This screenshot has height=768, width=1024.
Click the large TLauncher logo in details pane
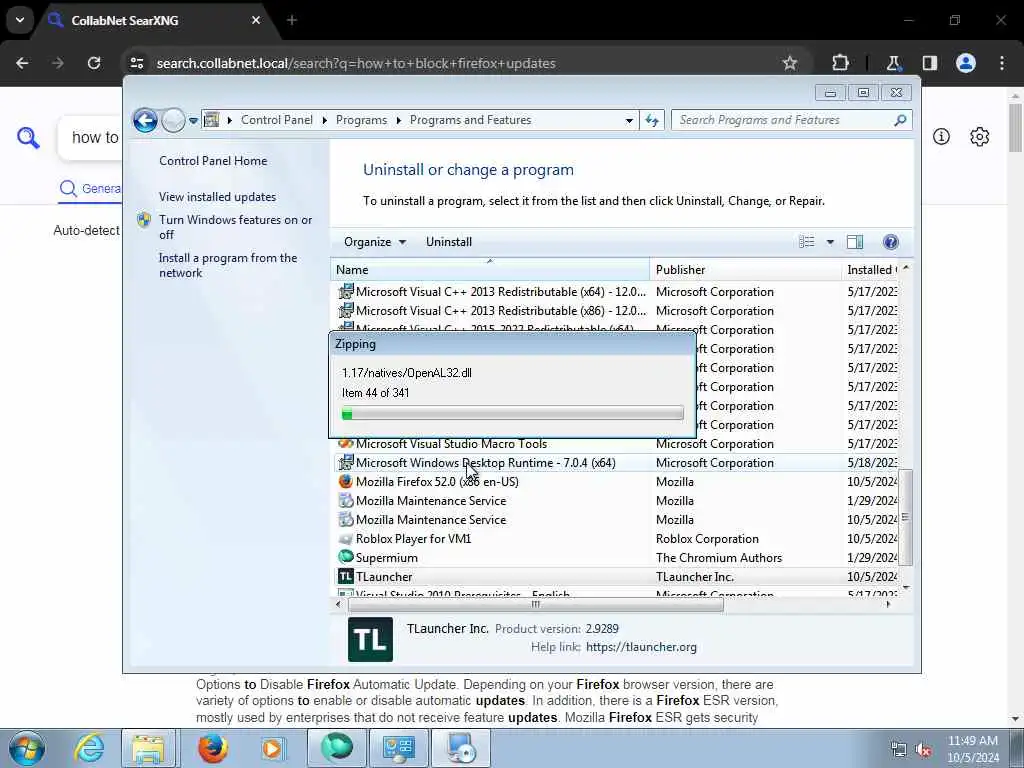click(370, 639)
